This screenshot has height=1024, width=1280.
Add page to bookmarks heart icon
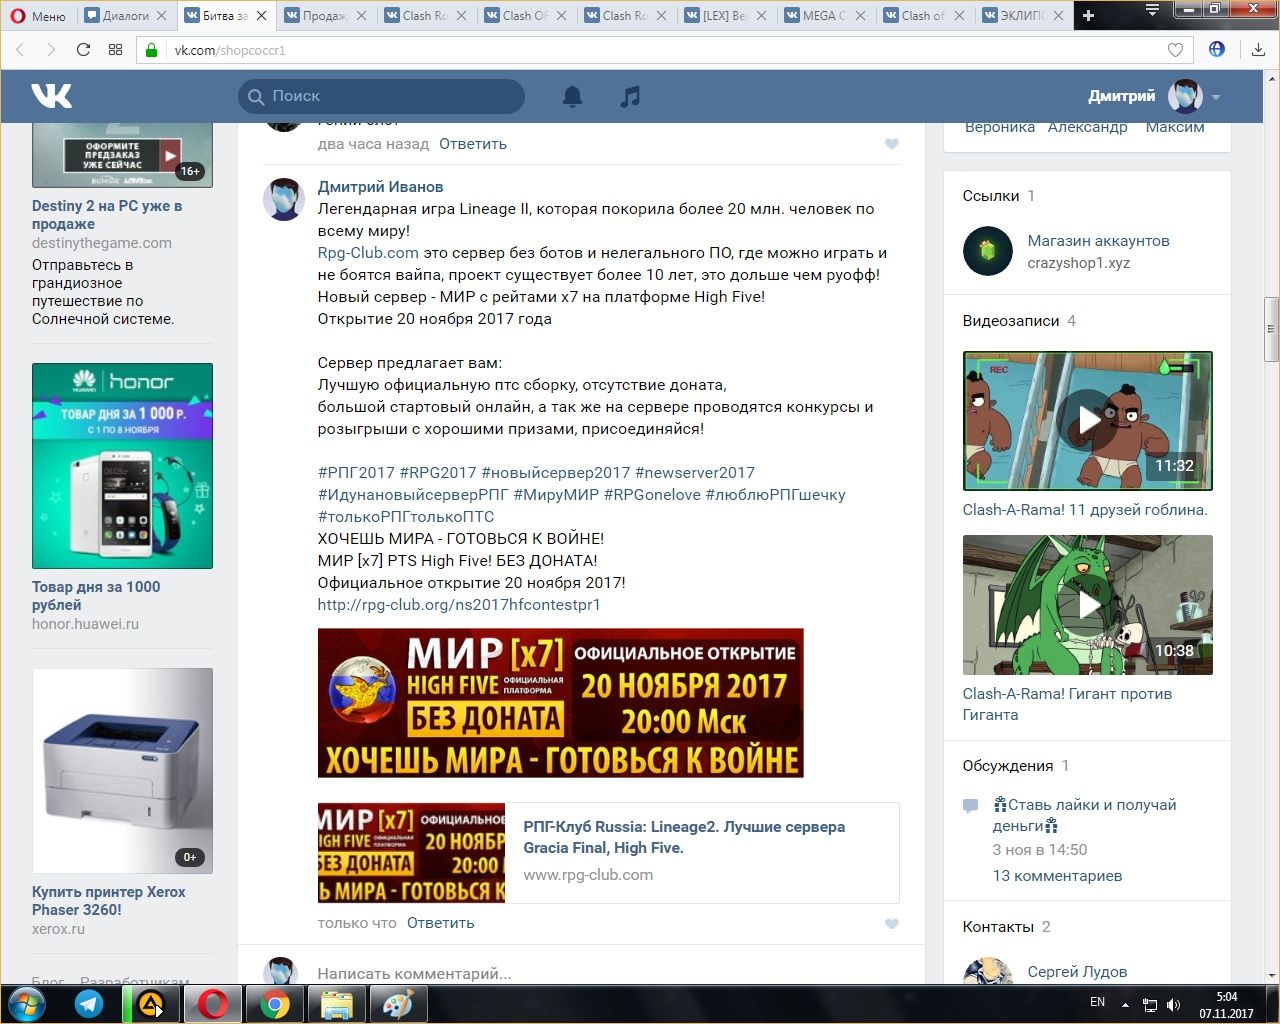pos(1176,50)
